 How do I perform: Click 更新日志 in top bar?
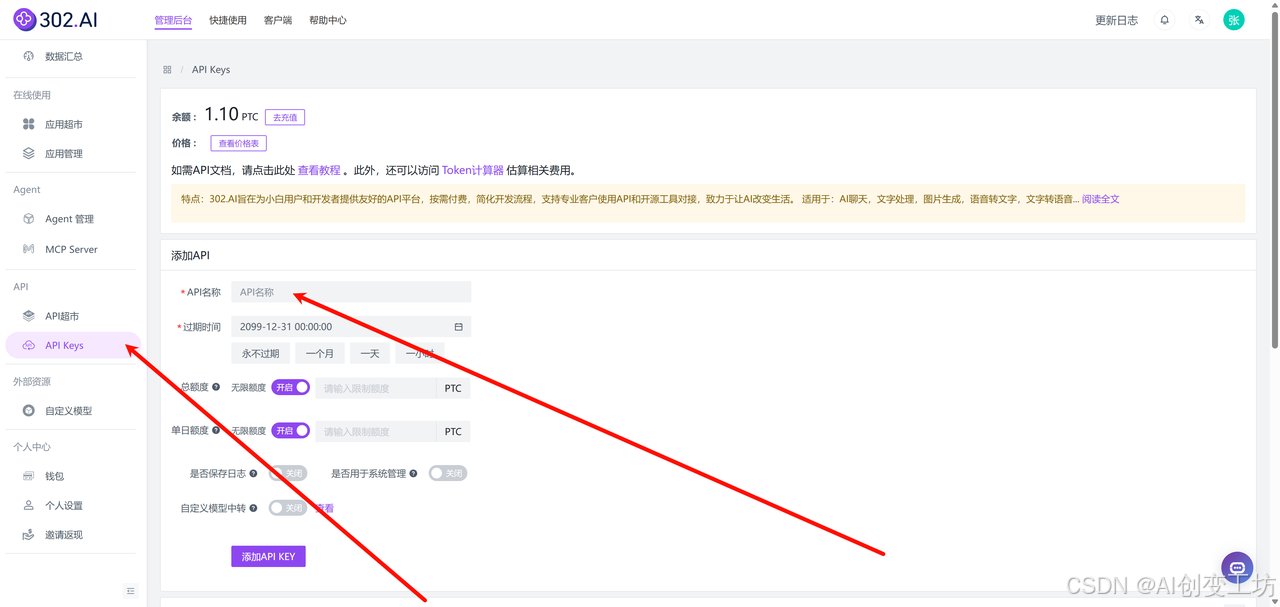[1116, 20]
